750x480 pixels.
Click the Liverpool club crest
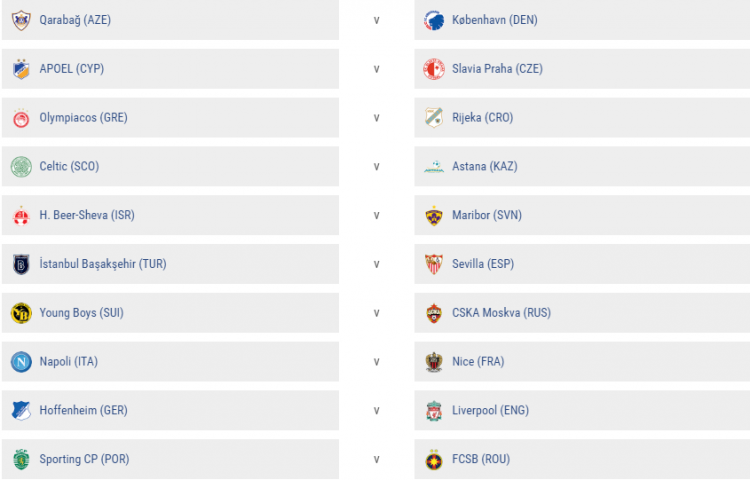coord(434,411)
